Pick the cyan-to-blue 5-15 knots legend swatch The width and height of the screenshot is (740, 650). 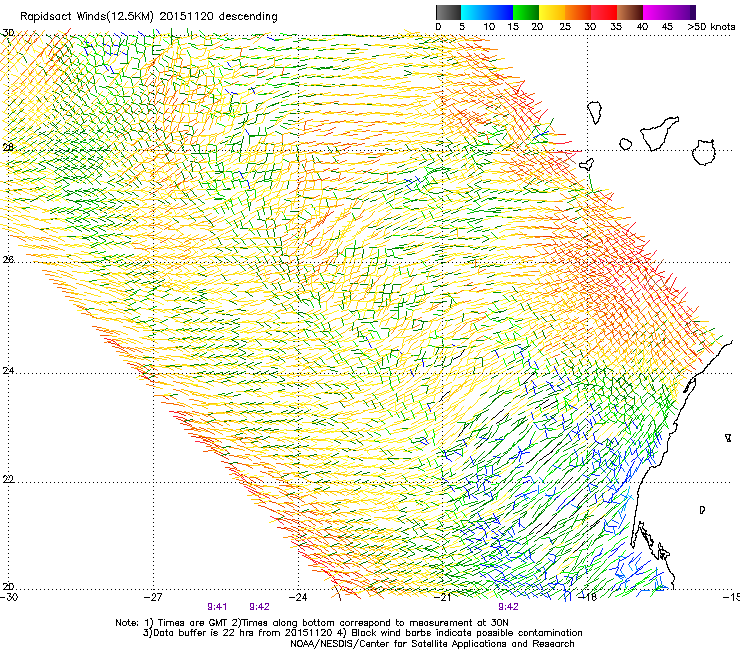(x=487, y=12)
